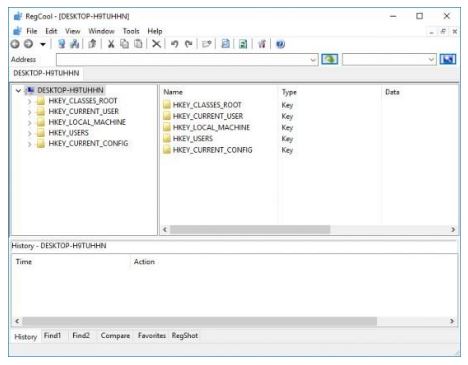This screenshot has width=468, height=365.
Task: Click the connect computer toolbar icon
Action: [x=61, y=44]
